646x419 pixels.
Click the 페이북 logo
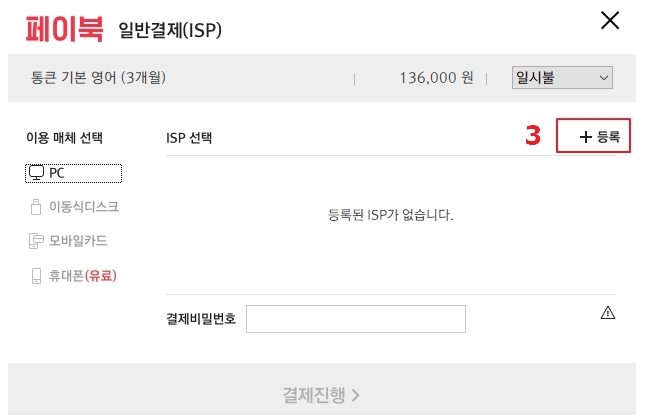[64, 29]
